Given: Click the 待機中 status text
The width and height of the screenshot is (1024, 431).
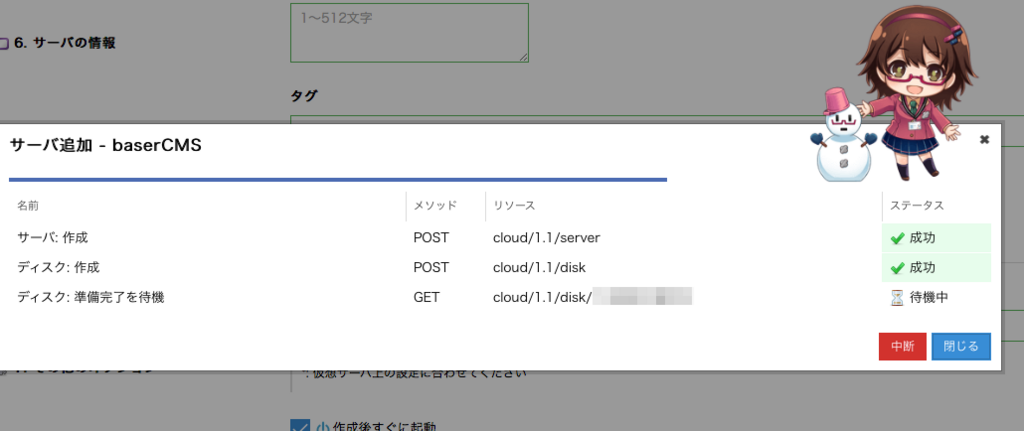Looking at the screenshot, I should tap(929, 298).
